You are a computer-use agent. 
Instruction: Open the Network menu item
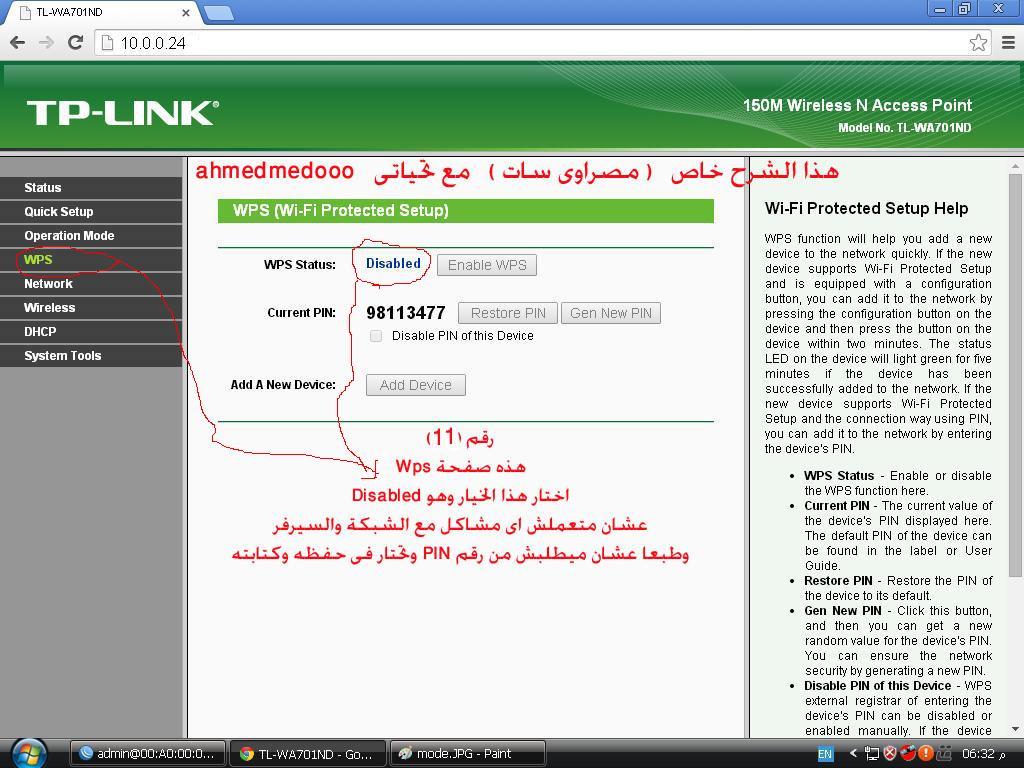point(91,283)
